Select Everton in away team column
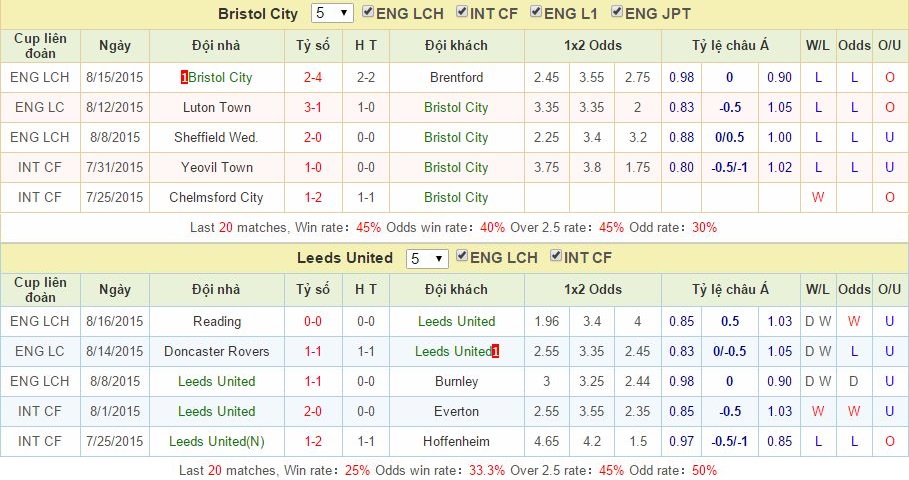 tap(456, 411)
